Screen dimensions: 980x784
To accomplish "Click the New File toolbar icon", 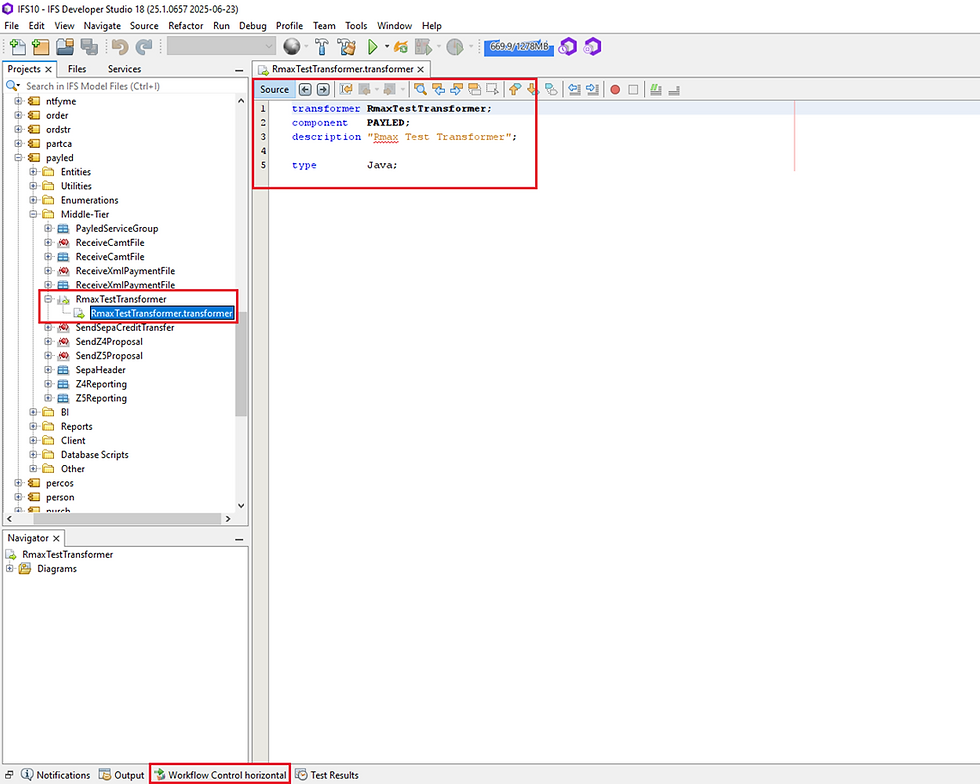I will [18, 47].
